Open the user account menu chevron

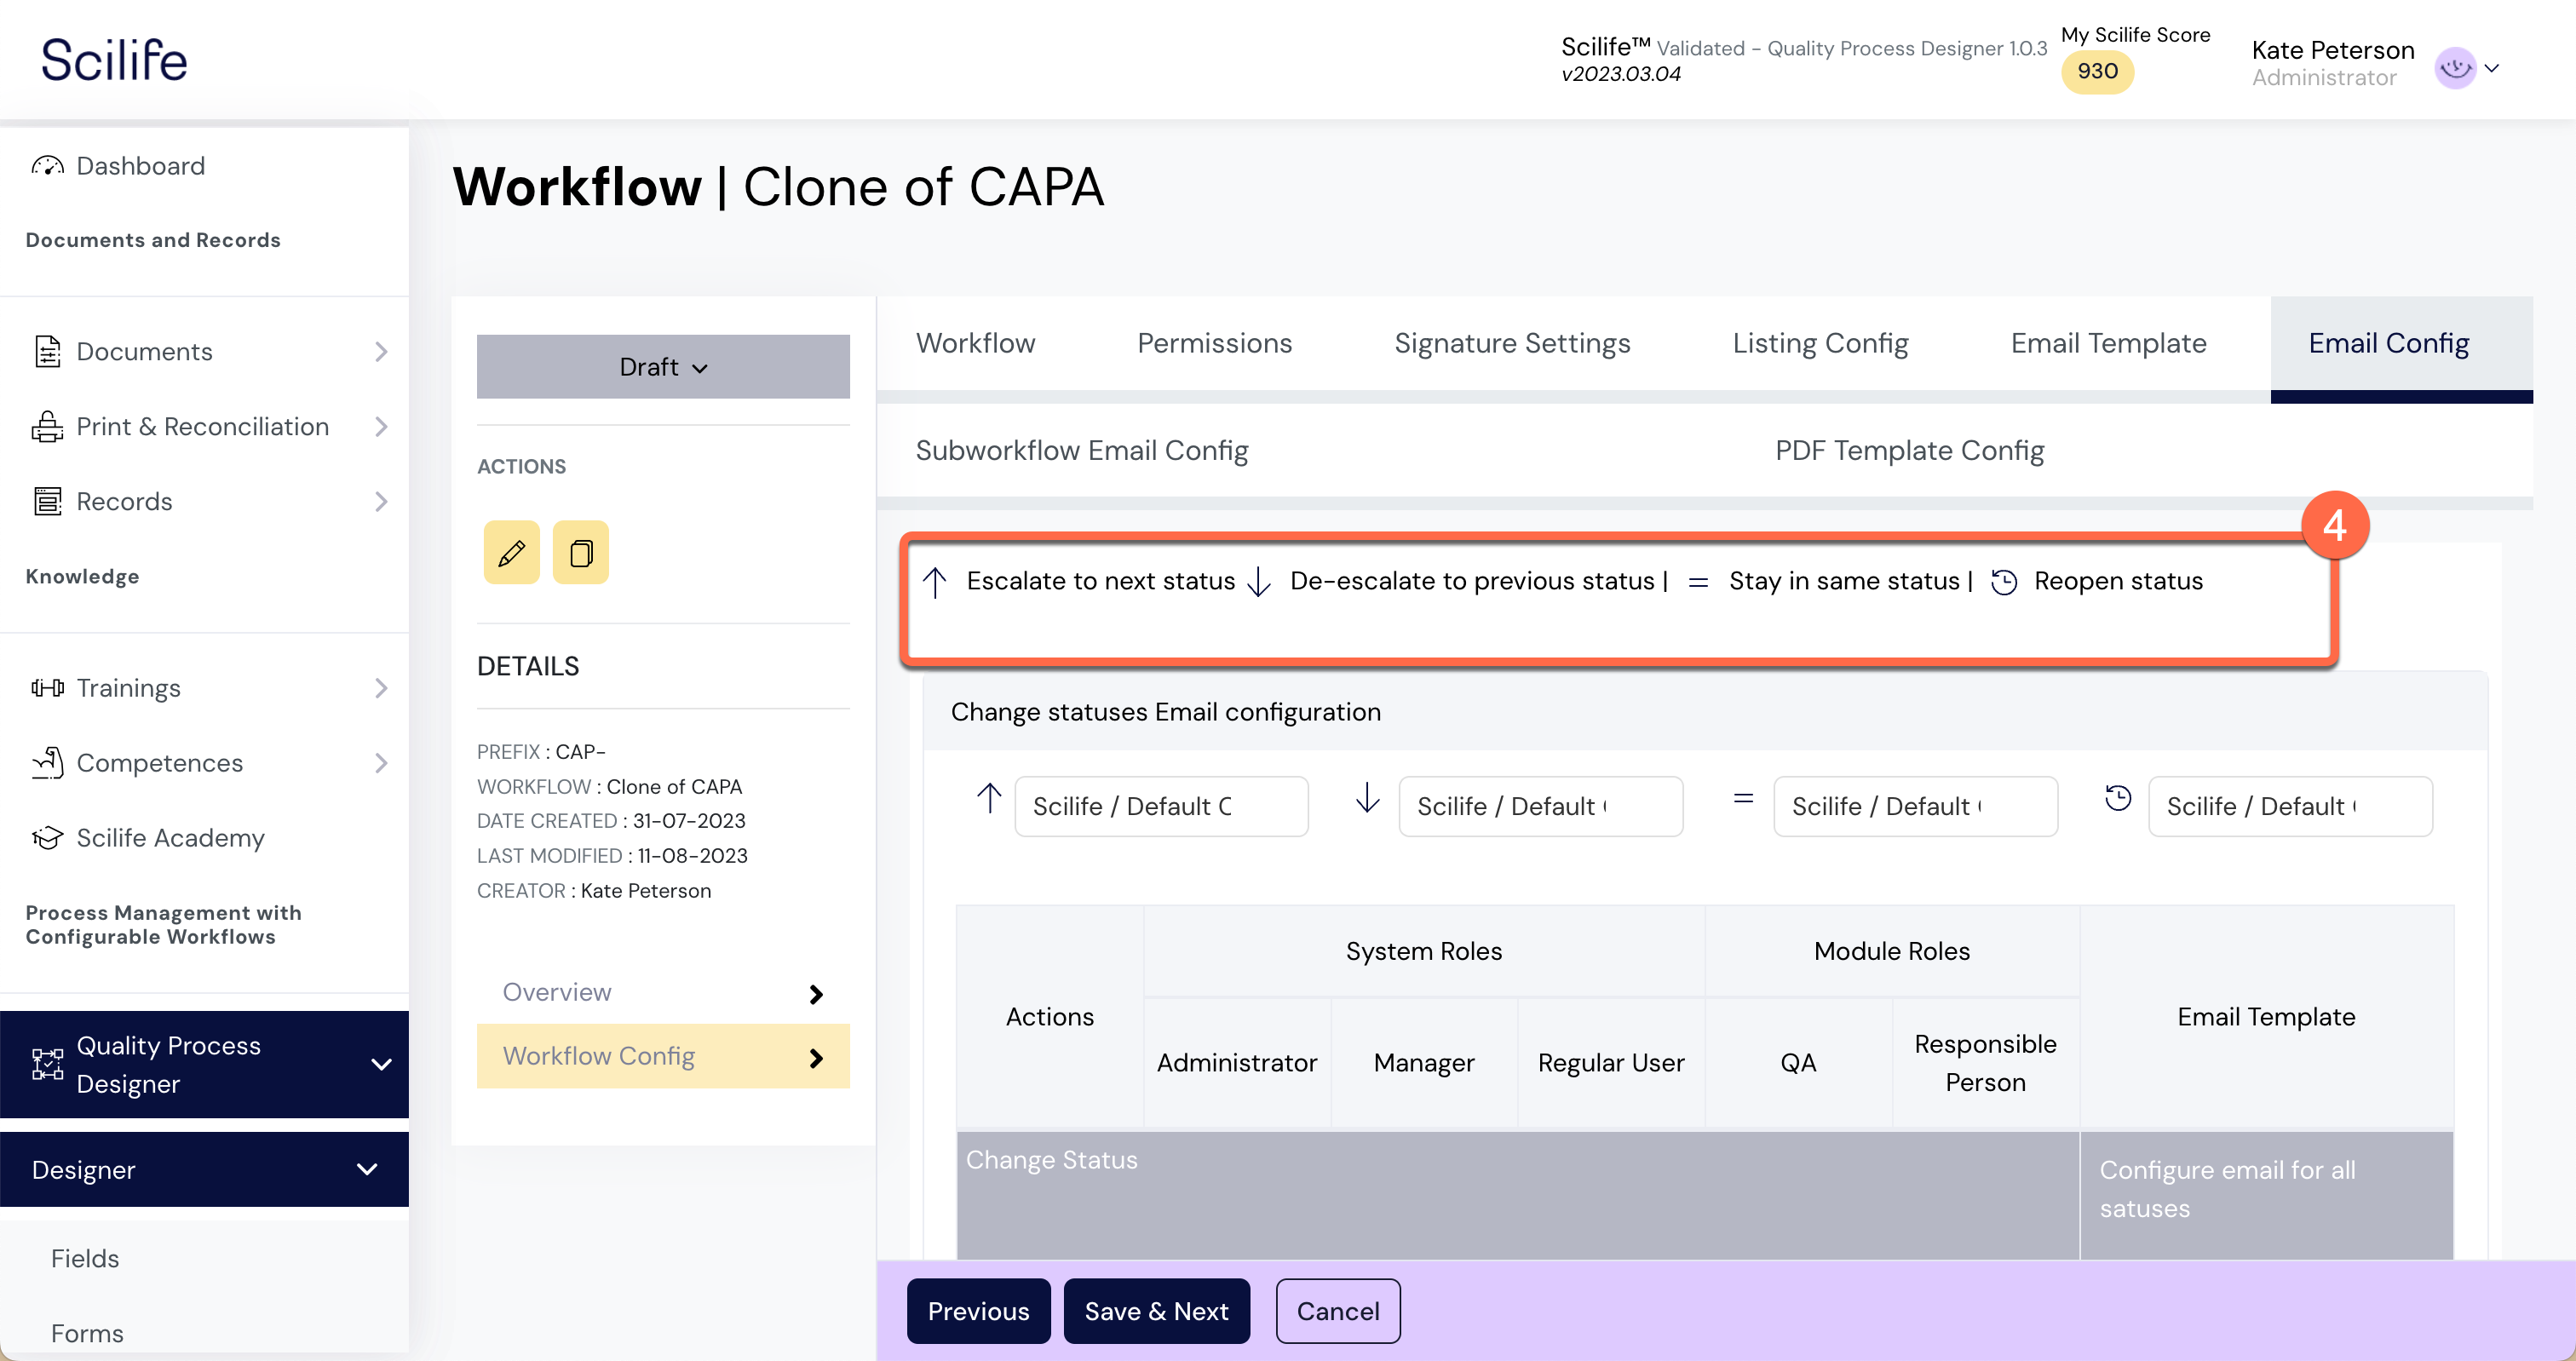coord(2492,68)
